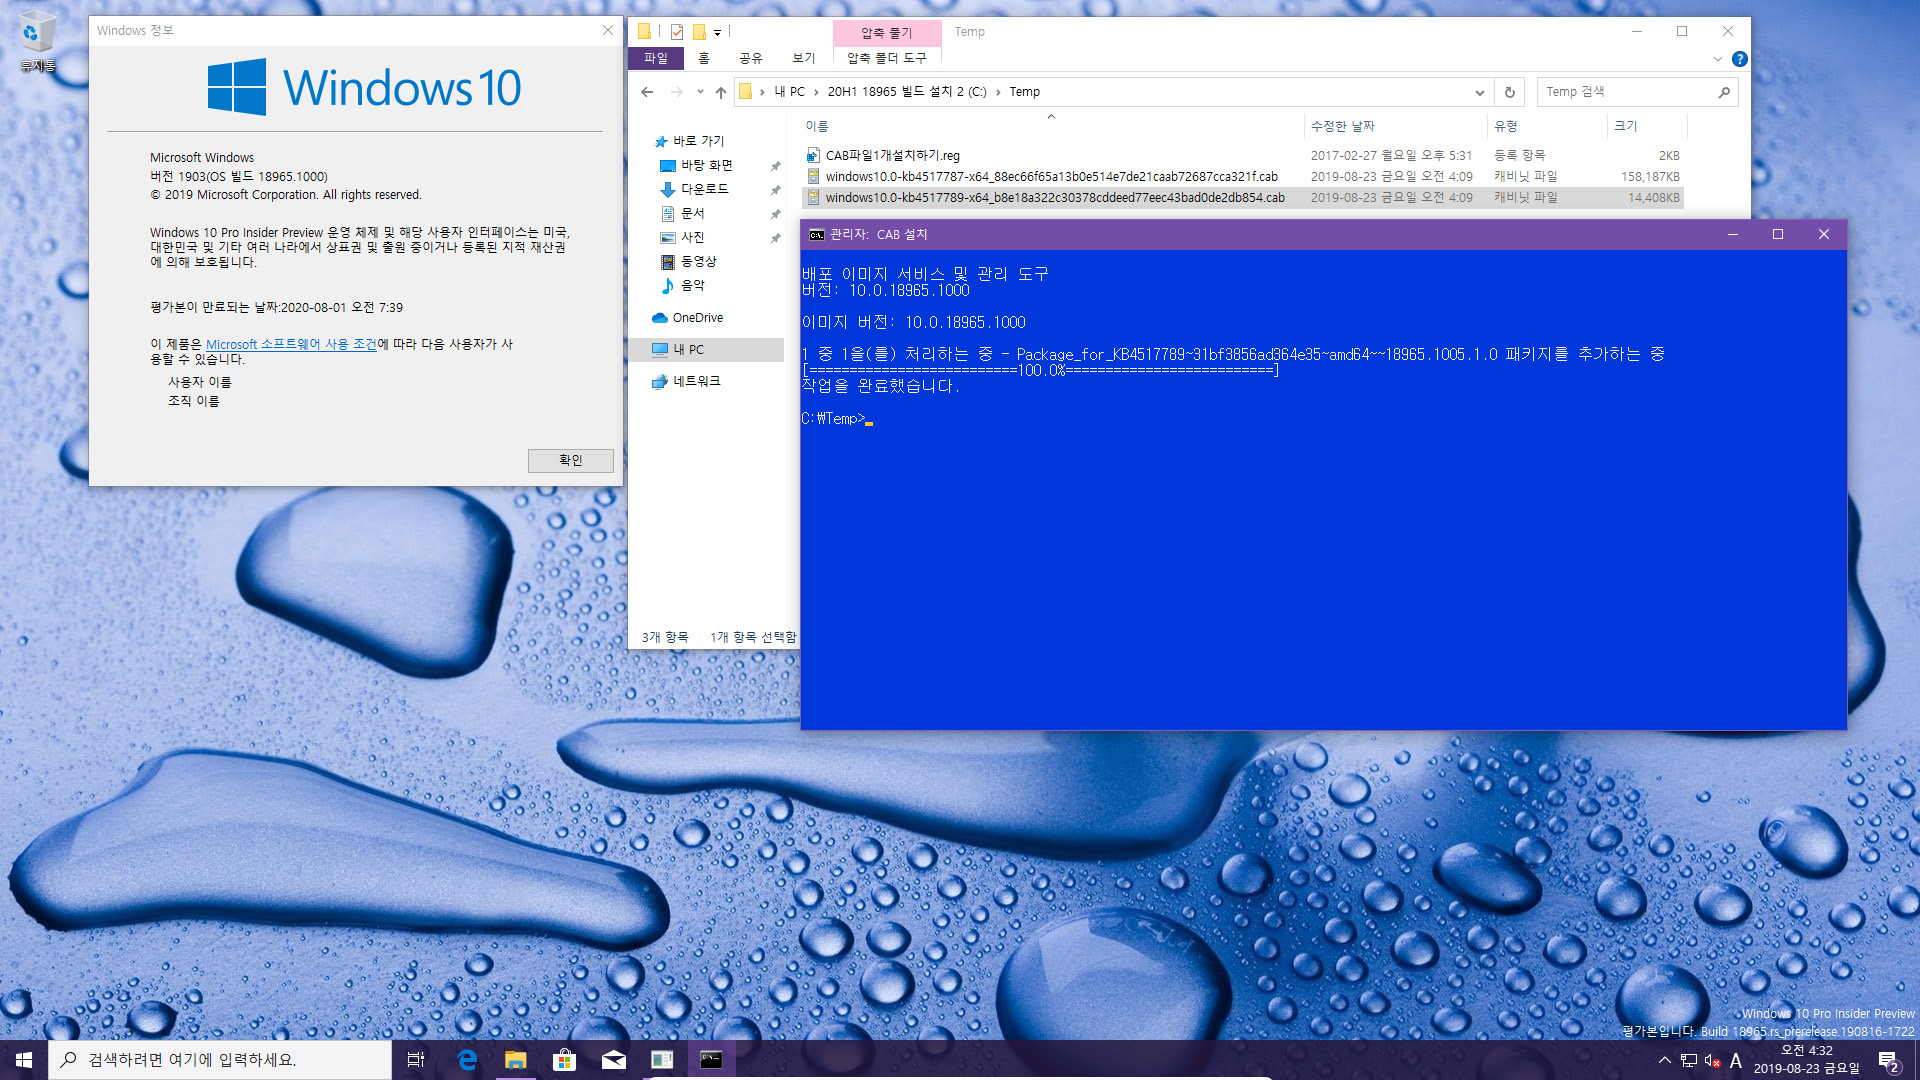The image size is (1920, 1080).
Task: Switch to the 홈 ribbon tab
Action: [704, 58]
